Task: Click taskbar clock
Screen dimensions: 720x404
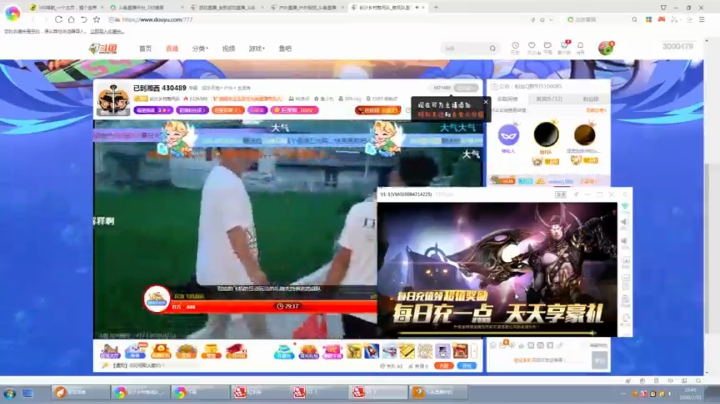Action: tap(690, 393)
